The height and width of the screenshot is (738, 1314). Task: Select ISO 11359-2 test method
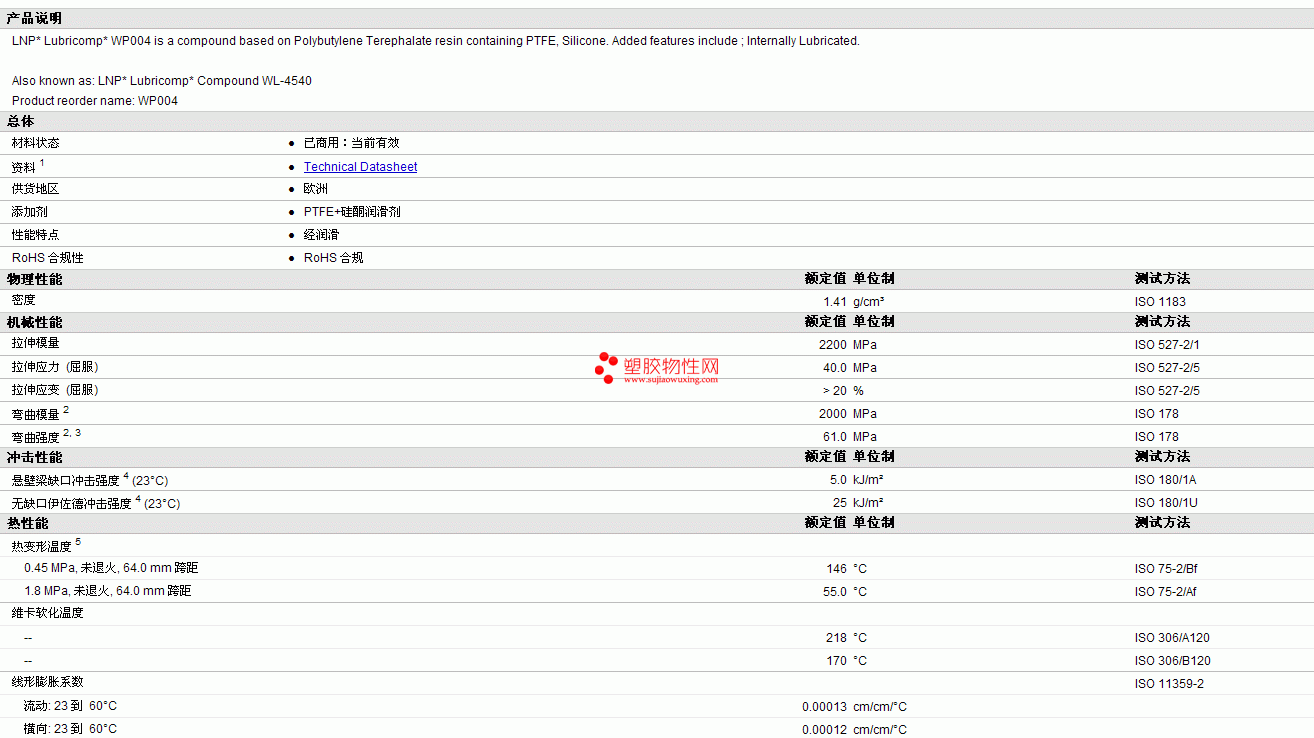(x=1169, y=684)
